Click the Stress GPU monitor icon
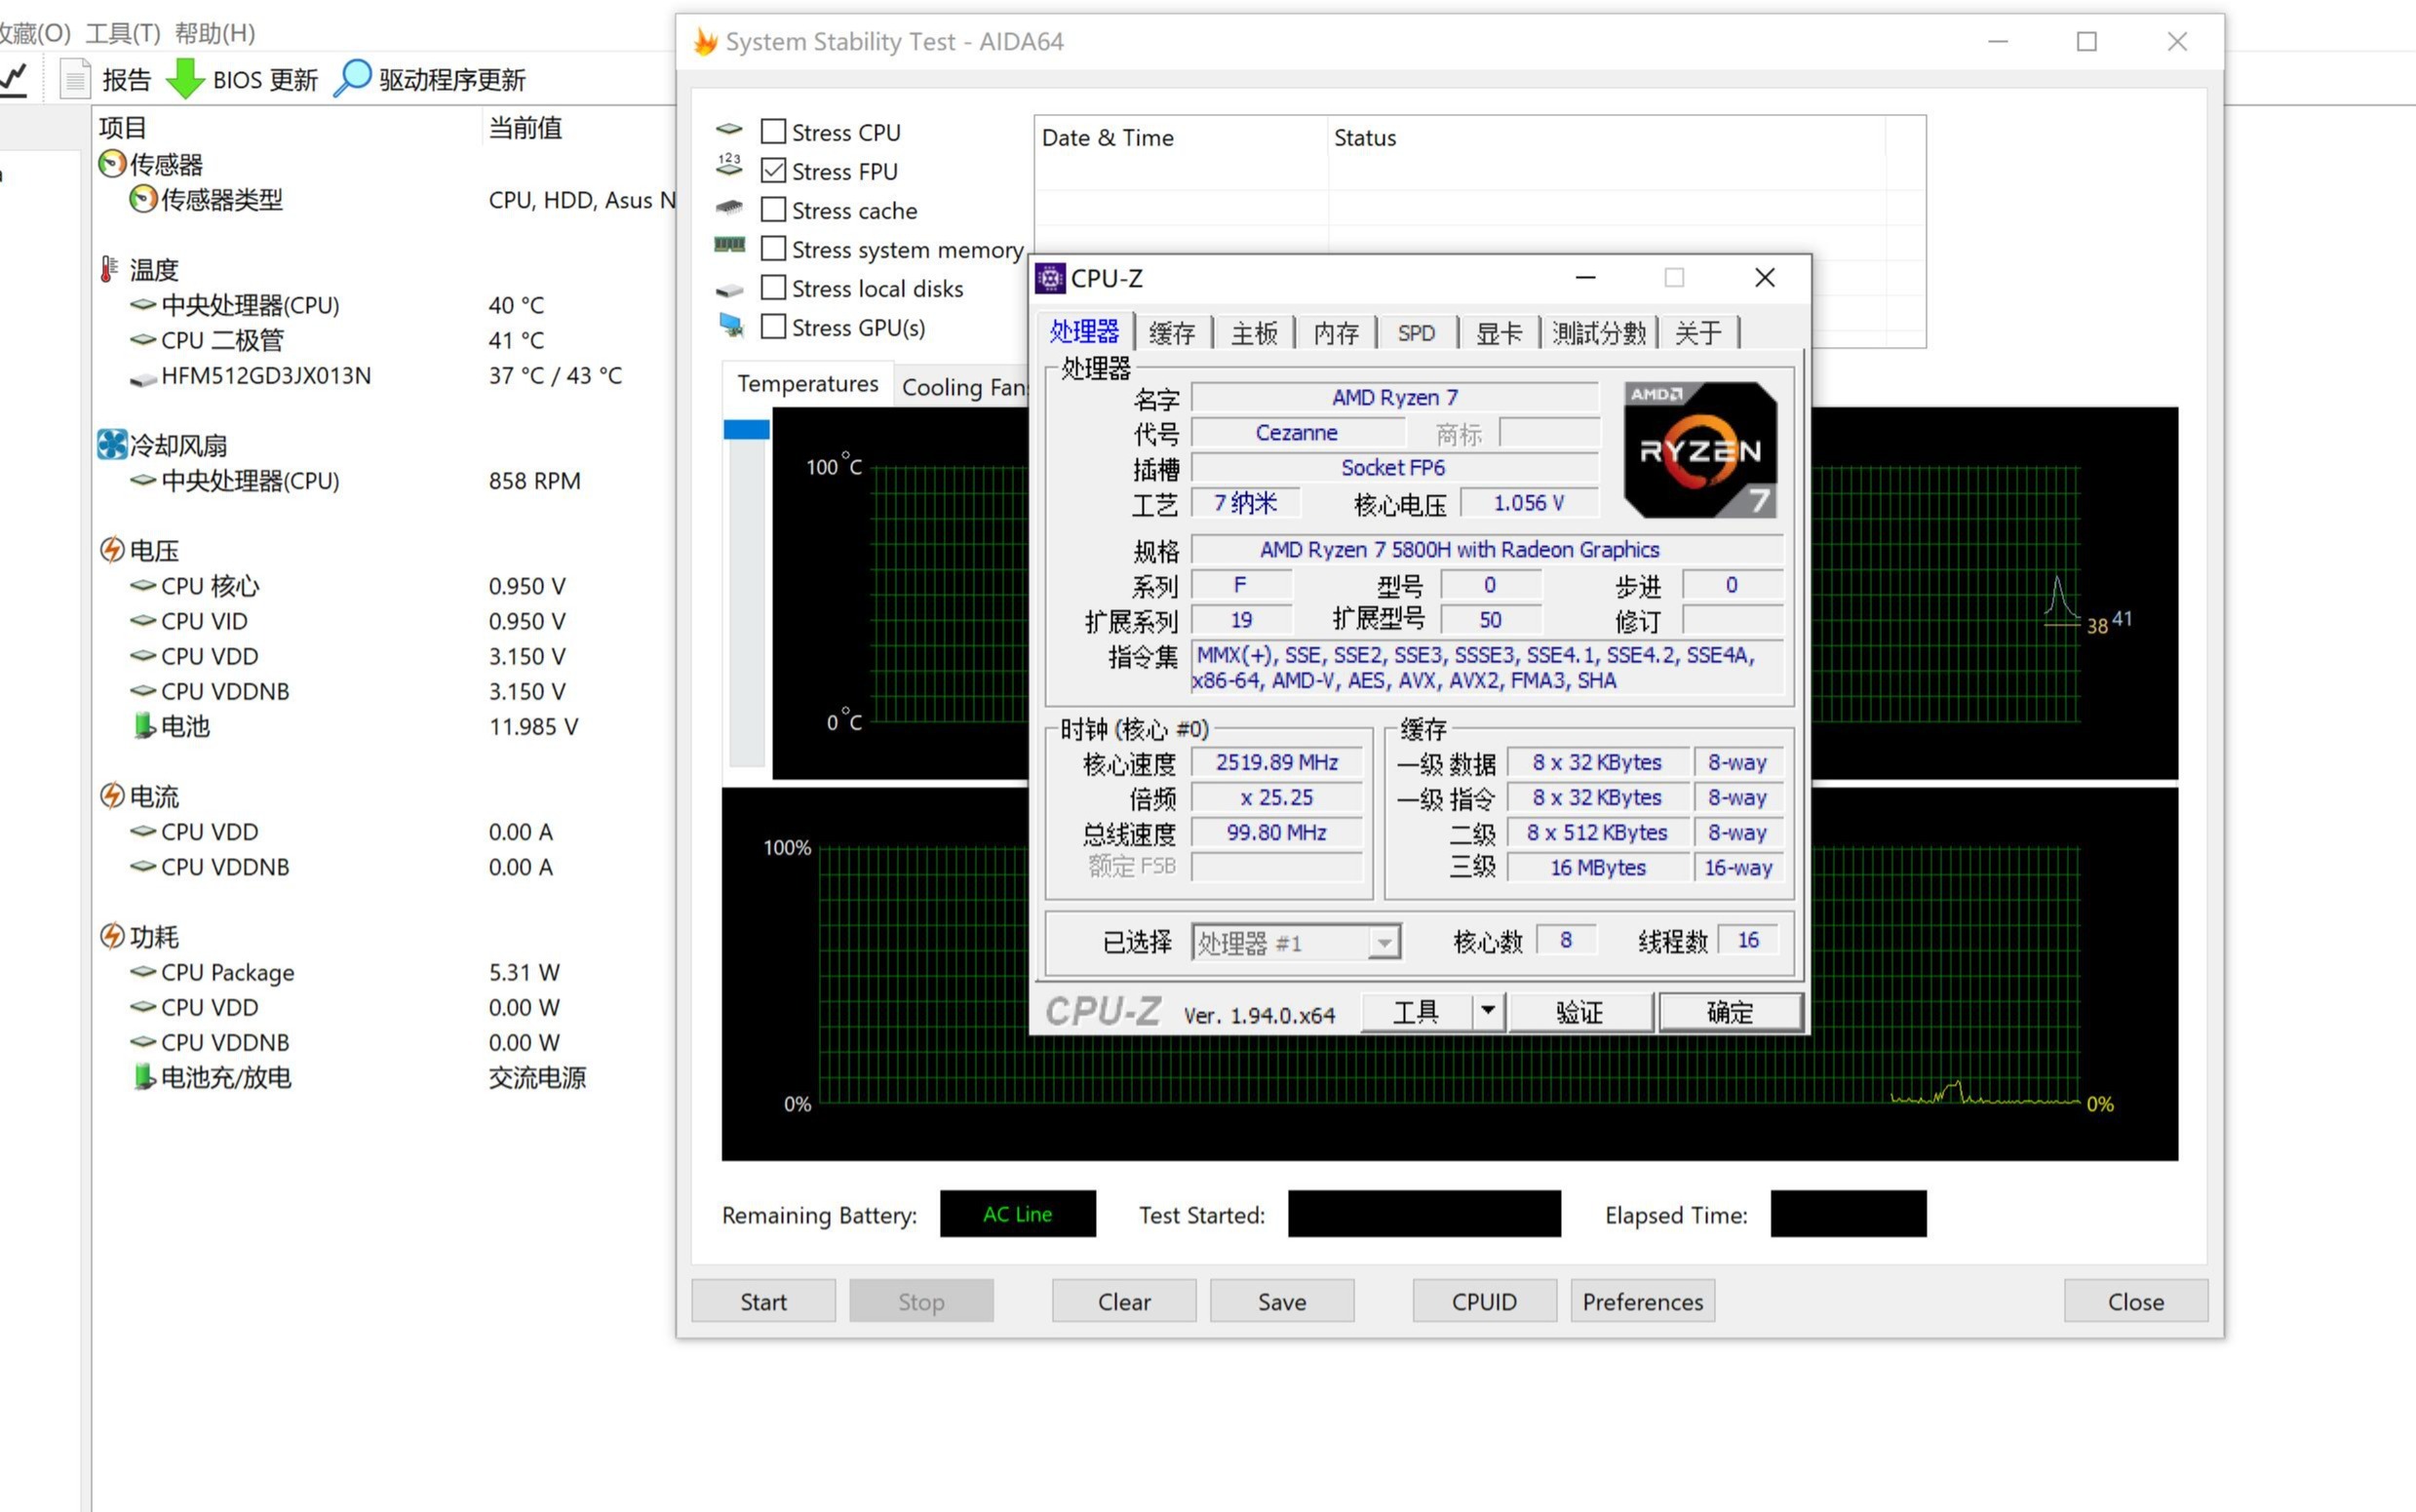 tap(732, 326)
